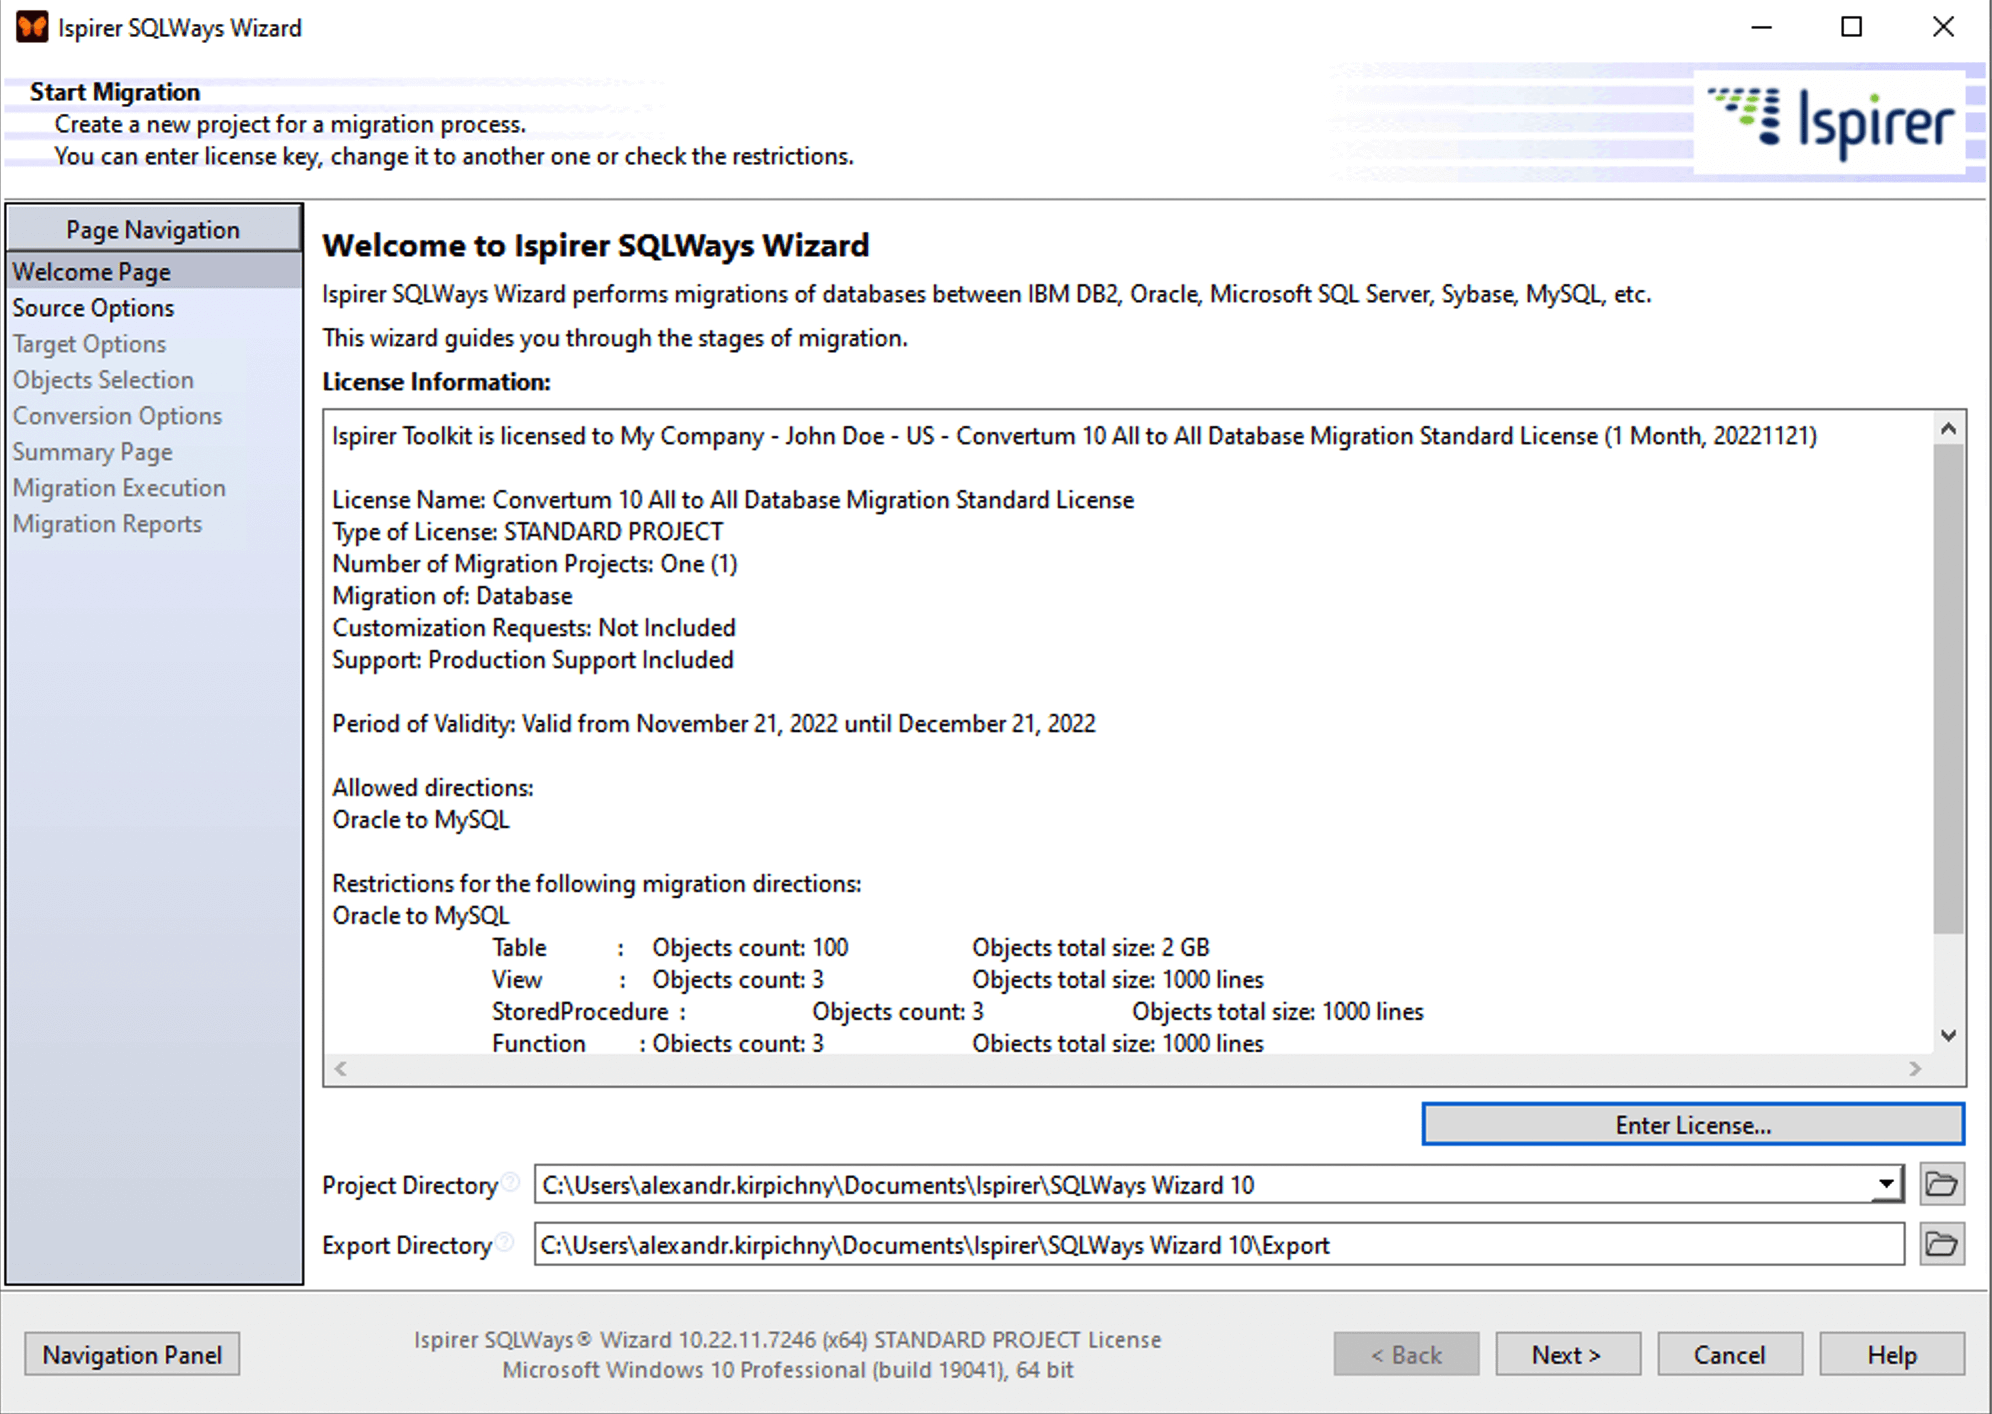The height and width of the screenshot is (1414, 1992).
Task: Cancel the migration wizard
Action: click(x=1729, y=1355)
